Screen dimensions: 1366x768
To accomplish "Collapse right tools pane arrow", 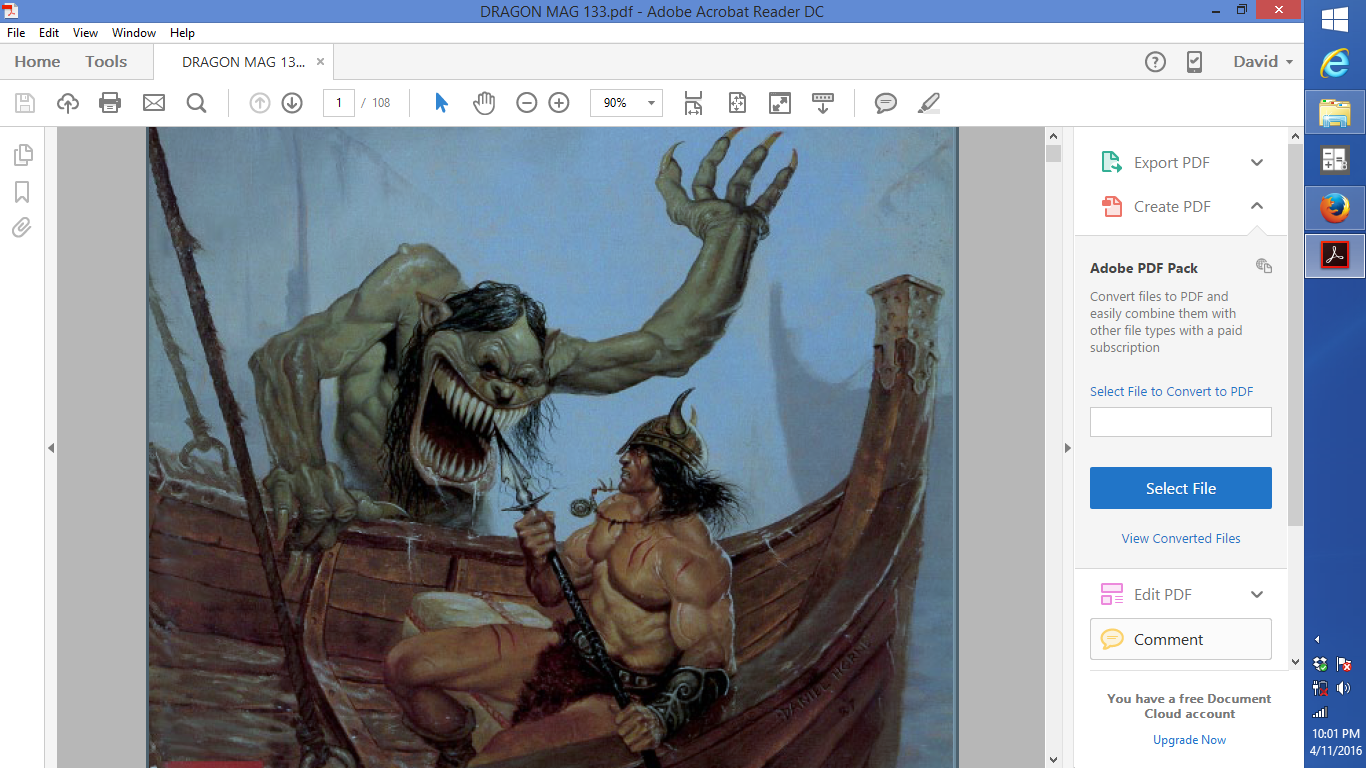I will 1068,449.
